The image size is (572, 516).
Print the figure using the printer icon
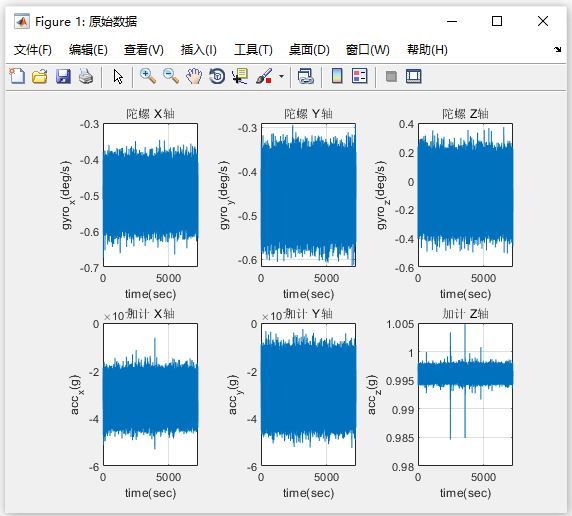click(x=86, y=77)
